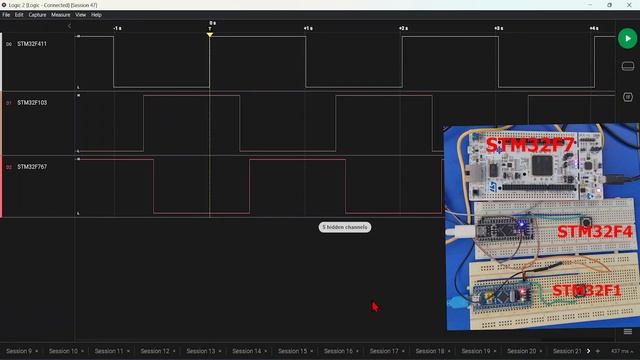
Task: Close the Session 11 tab
Action: (x=128, y=351)
